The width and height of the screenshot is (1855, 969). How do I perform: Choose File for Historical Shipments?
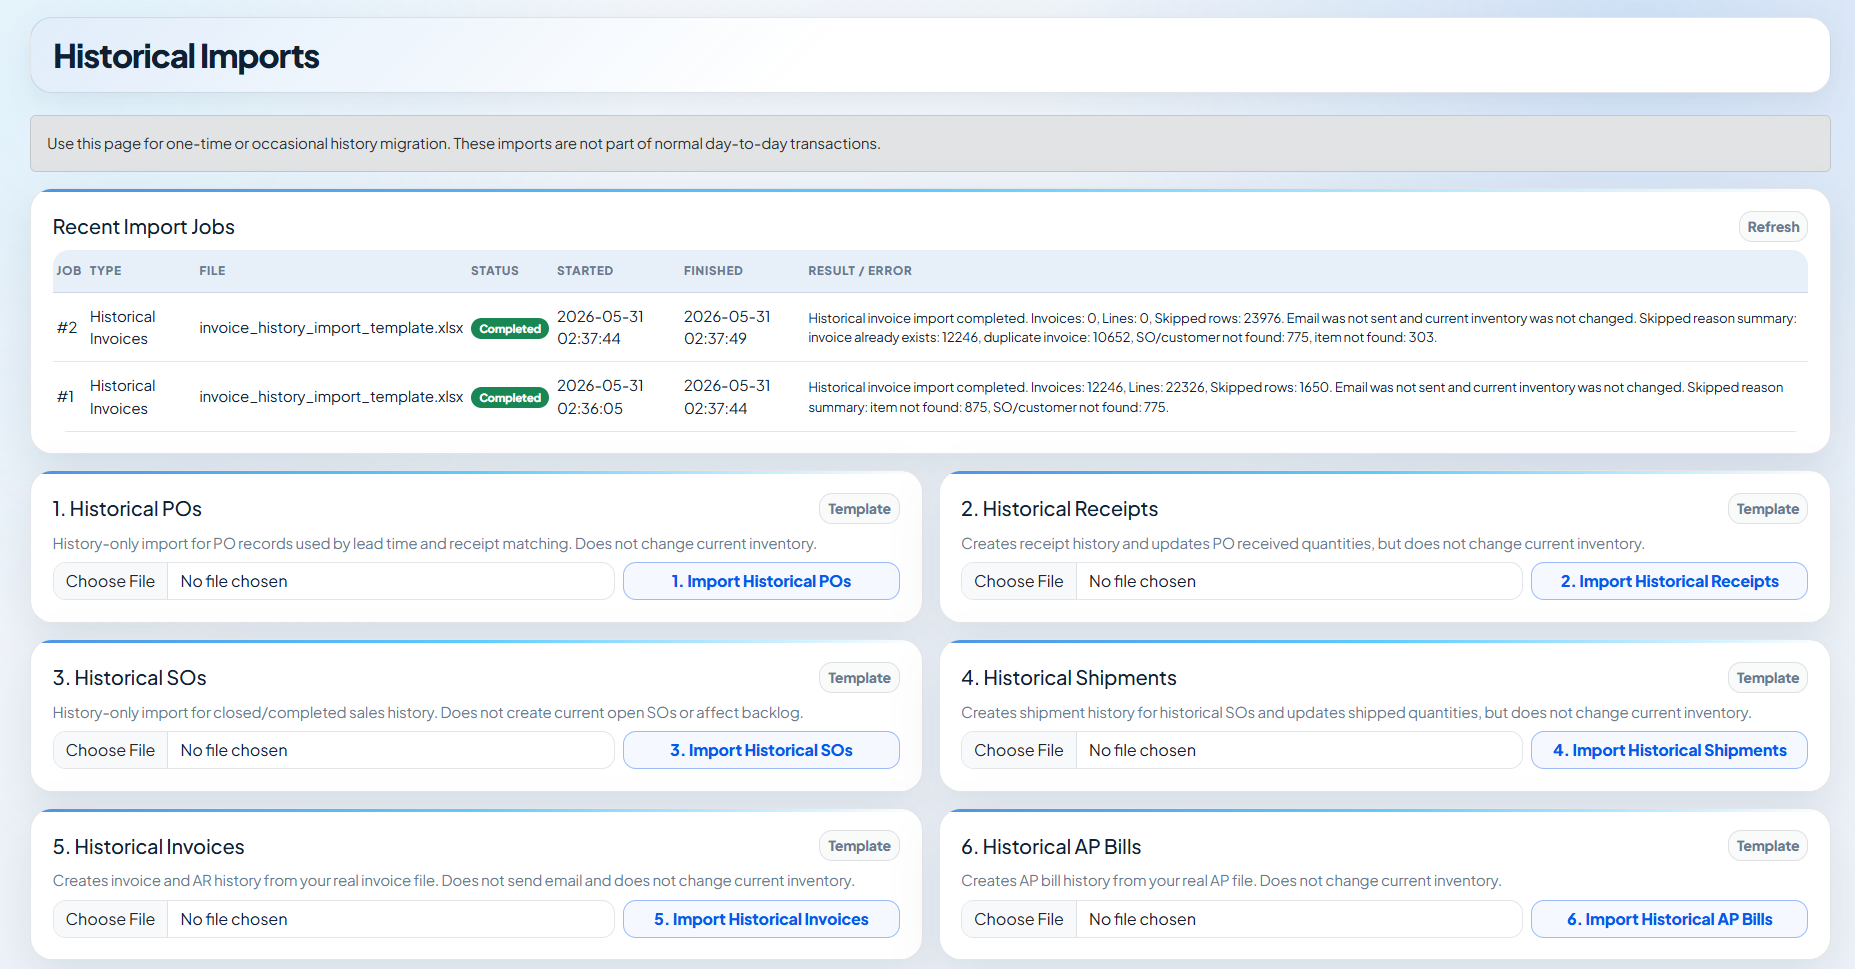[1019, 750]
